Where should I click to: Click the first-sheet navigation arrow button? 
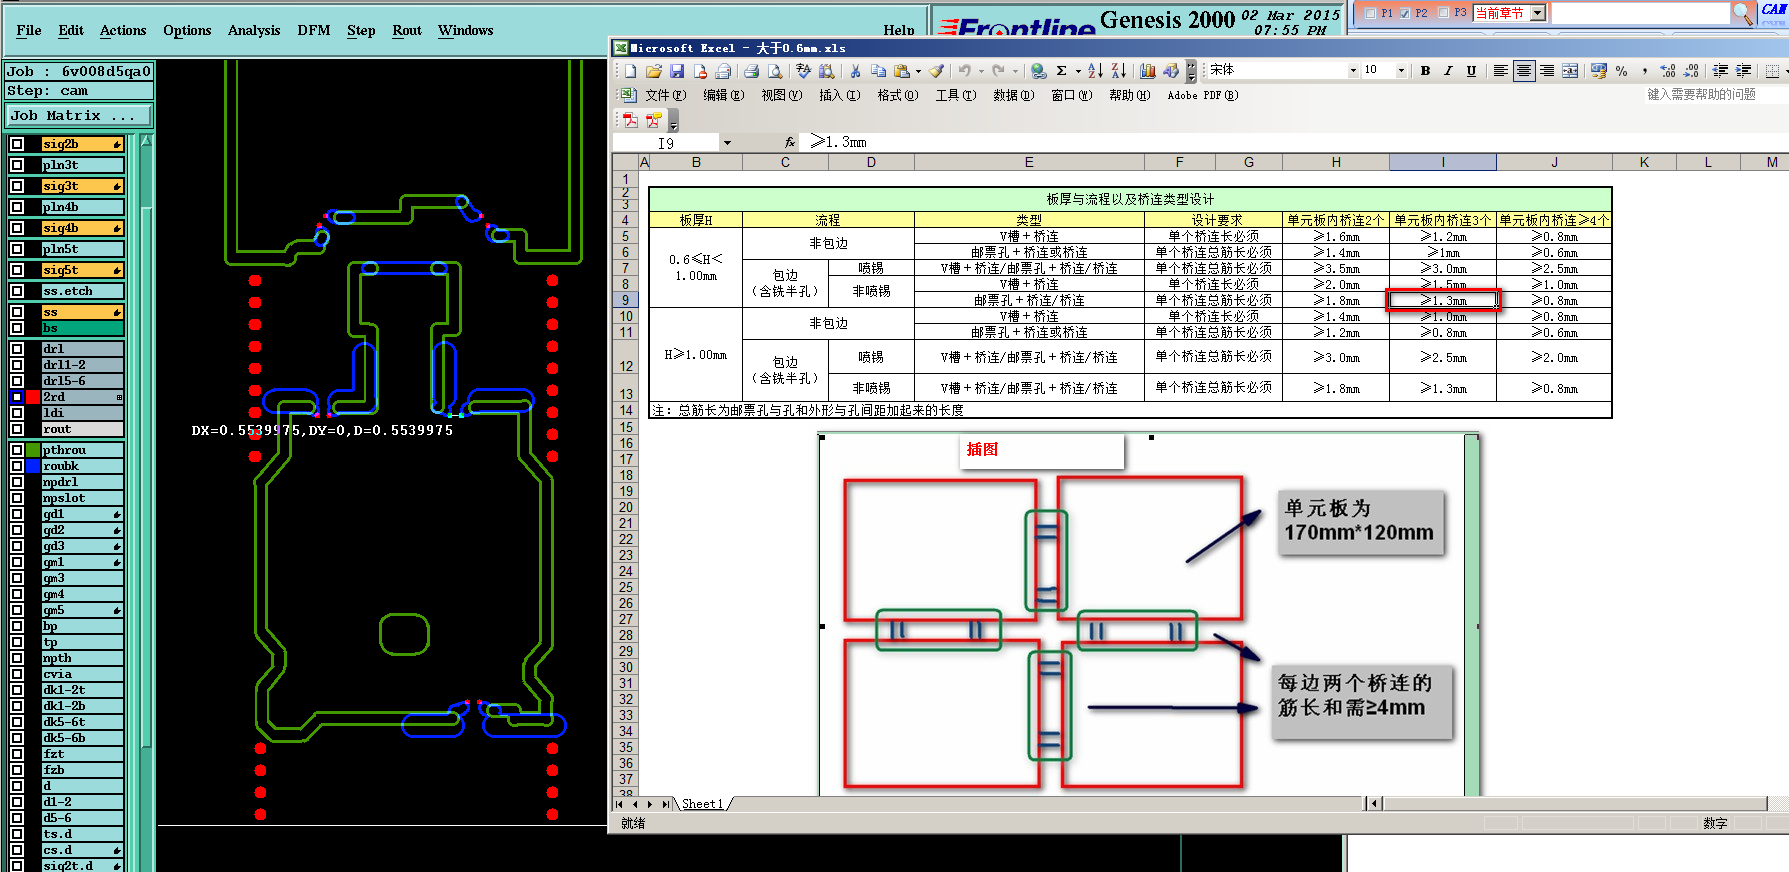click(x=620, y=804)
